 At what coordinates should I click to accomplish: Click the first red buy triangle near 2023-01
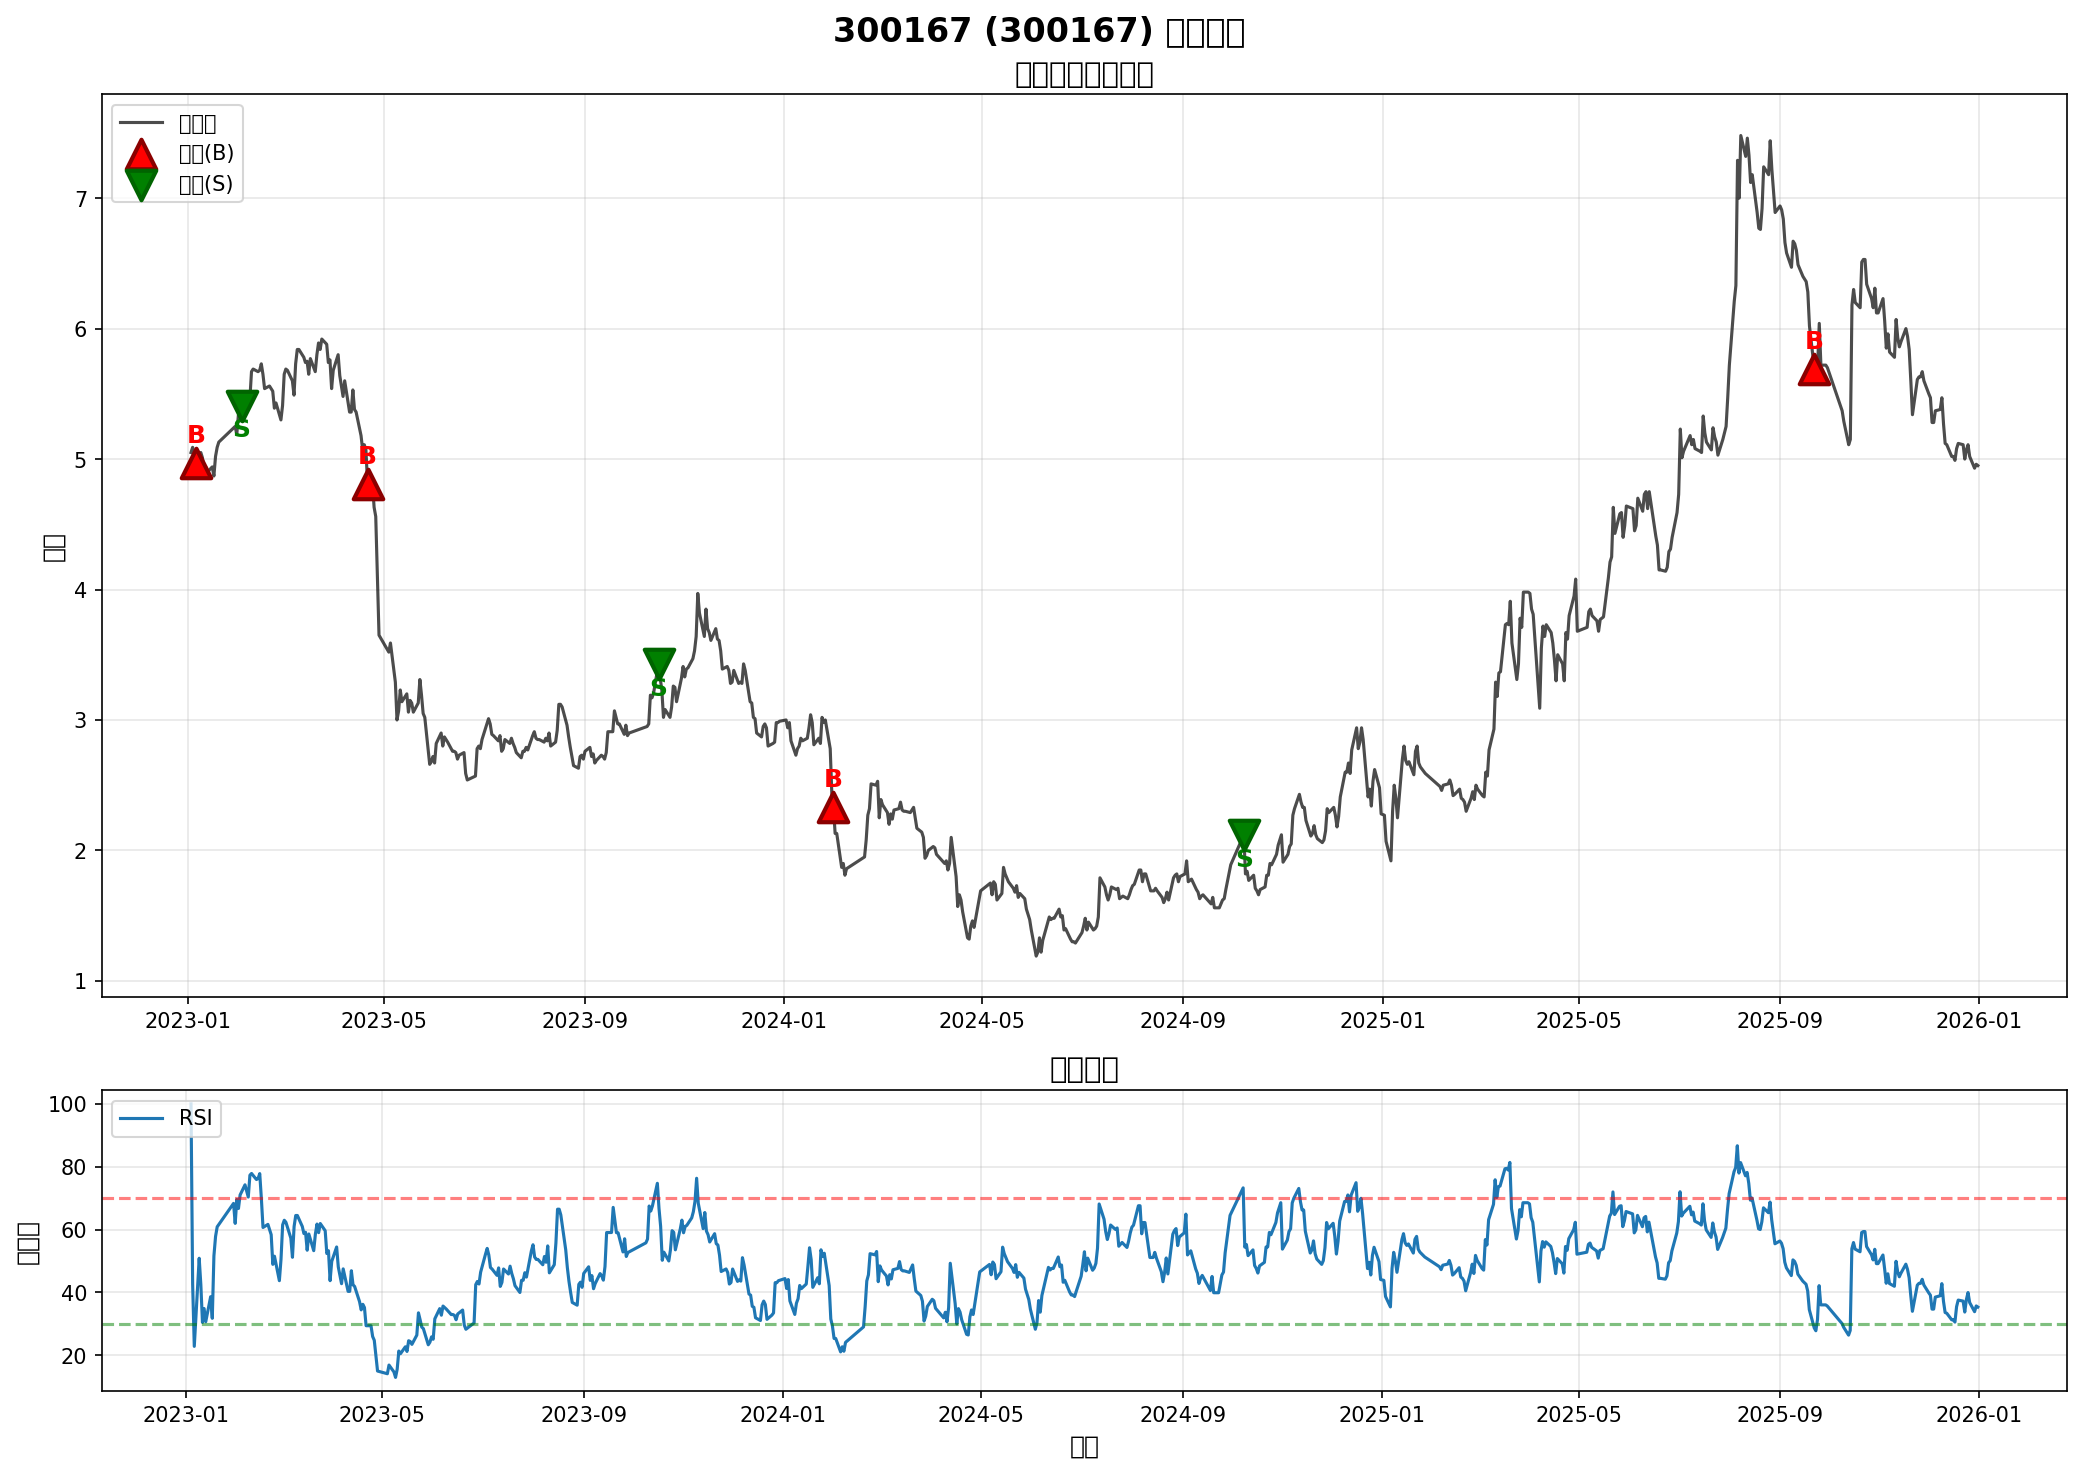pos(196,465)
